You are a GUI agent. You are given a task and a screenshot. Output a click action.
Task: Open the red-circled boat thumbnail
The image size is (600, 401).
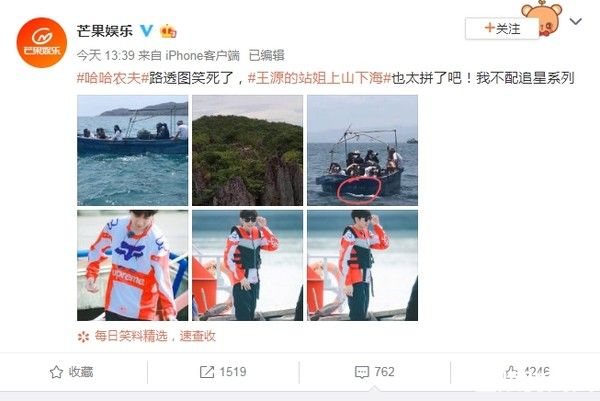(362, 150)
